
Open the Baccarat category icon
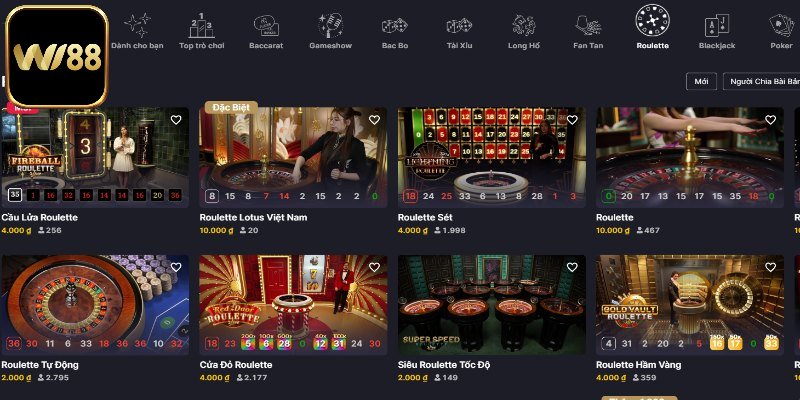[266, 26]
